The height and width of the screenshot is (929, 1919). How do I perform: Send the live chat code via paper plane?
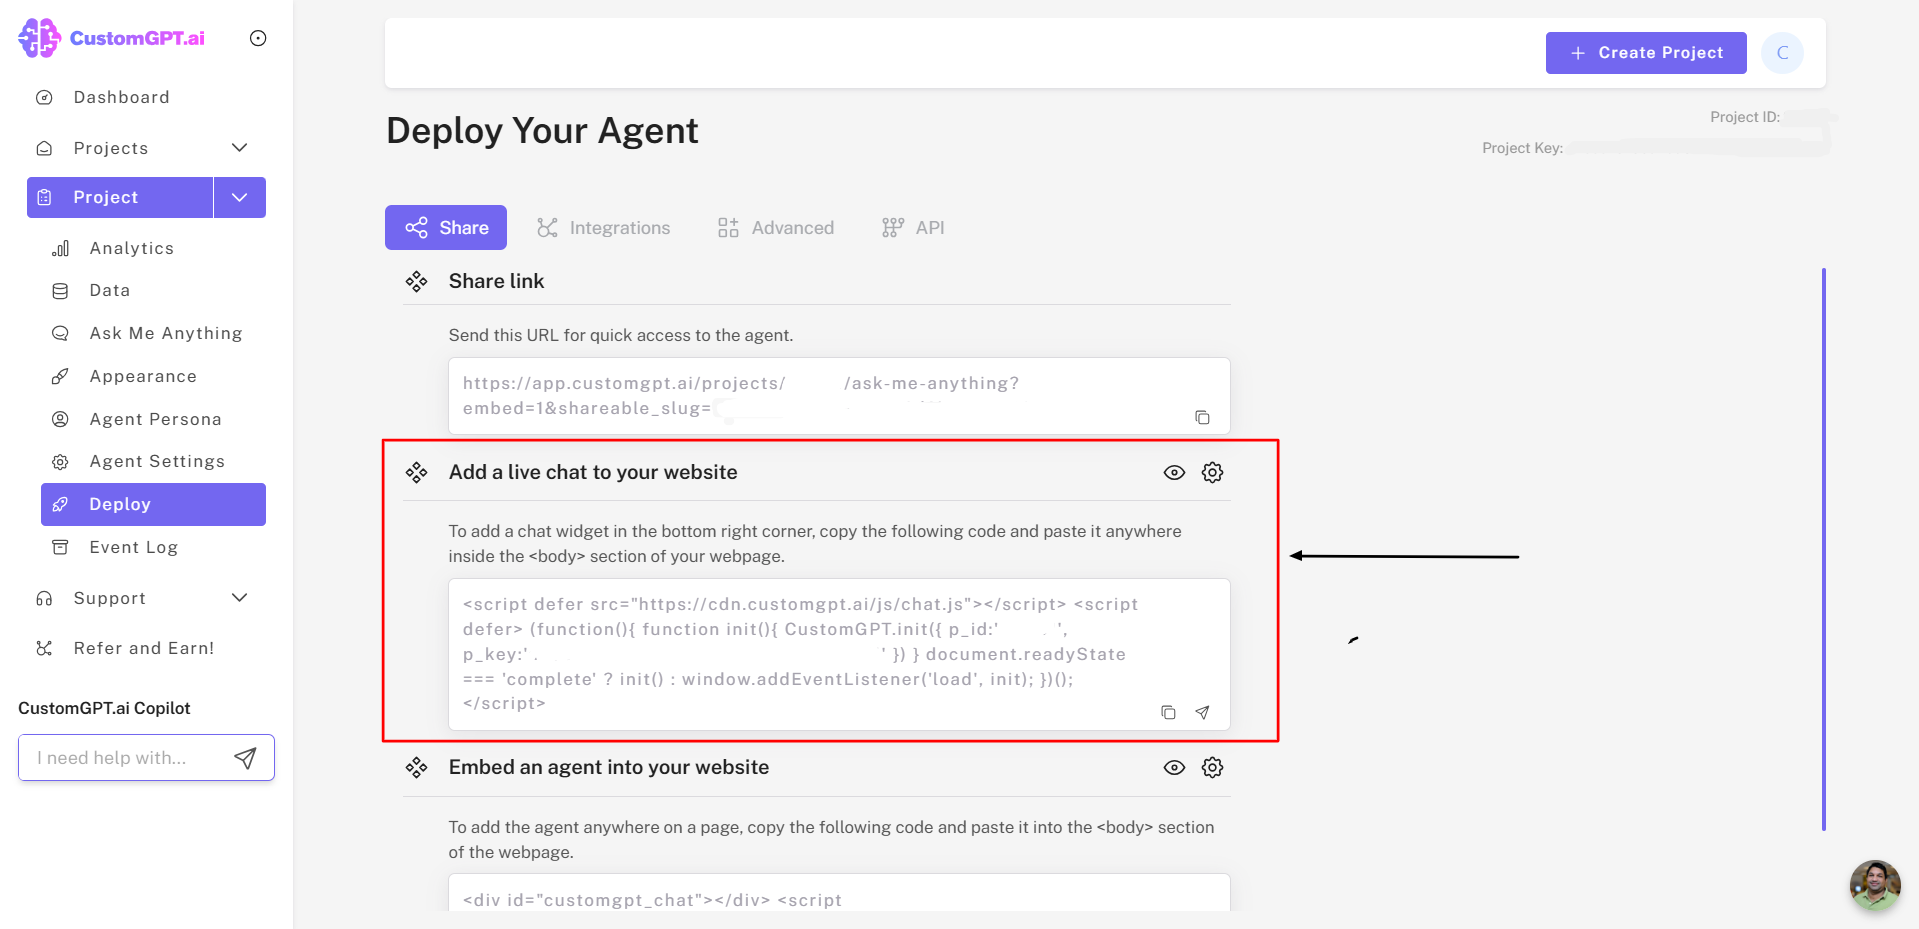click(x=1202, y=712)
